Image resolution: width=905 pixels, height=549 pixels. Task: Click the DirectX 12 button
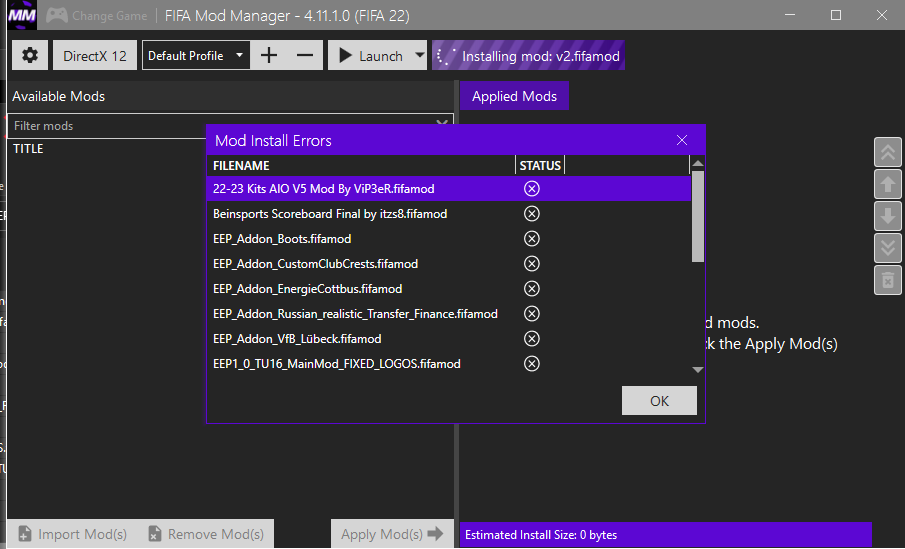click(95, 55)
